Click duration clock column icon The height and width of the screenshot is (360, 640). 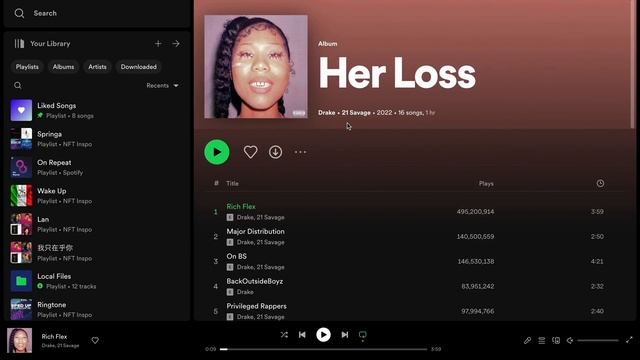click(600, 183)
